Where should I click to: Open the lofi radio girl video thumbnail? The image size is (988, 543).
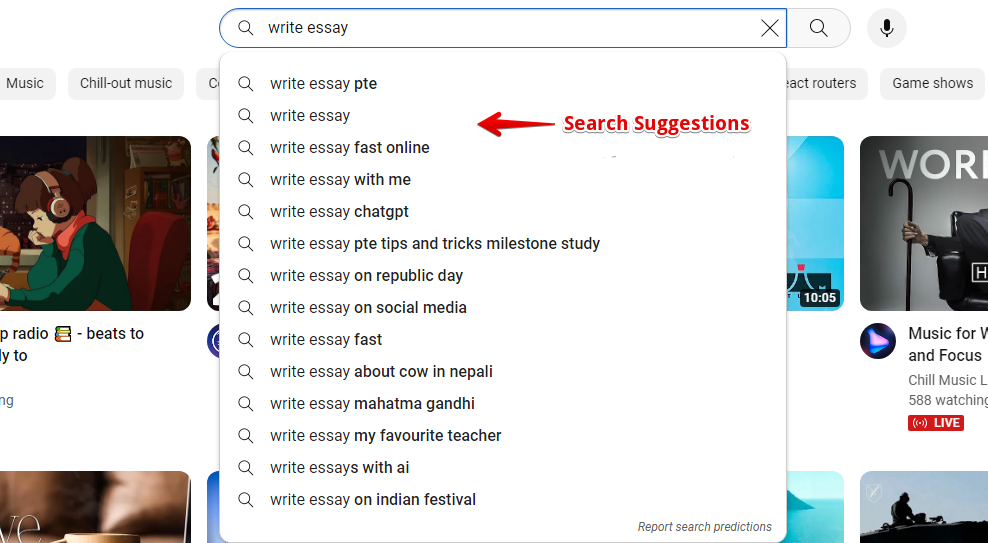(95, 223)
